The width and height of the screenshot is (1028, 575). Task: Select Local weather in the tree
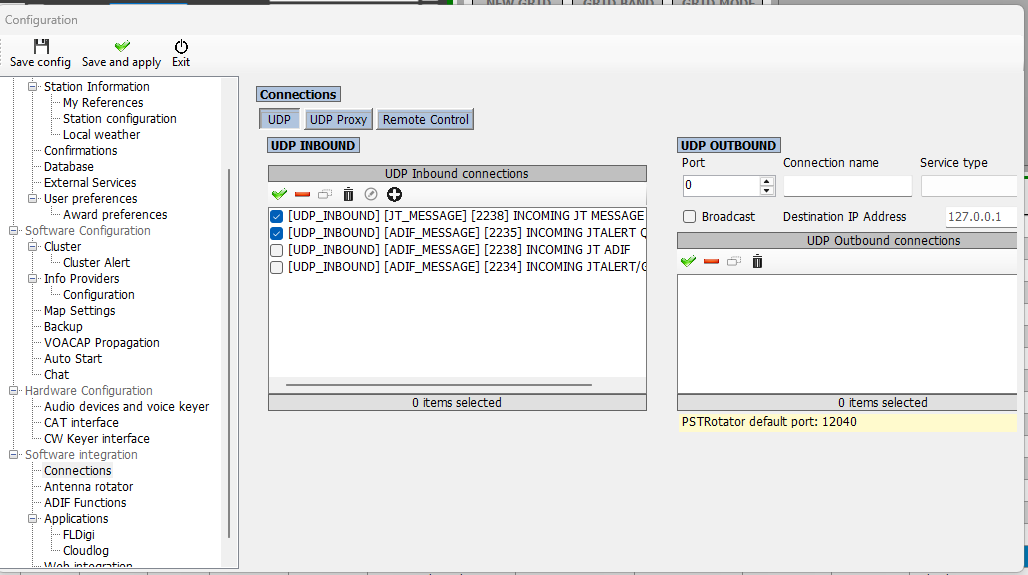[x=102, y=134]
